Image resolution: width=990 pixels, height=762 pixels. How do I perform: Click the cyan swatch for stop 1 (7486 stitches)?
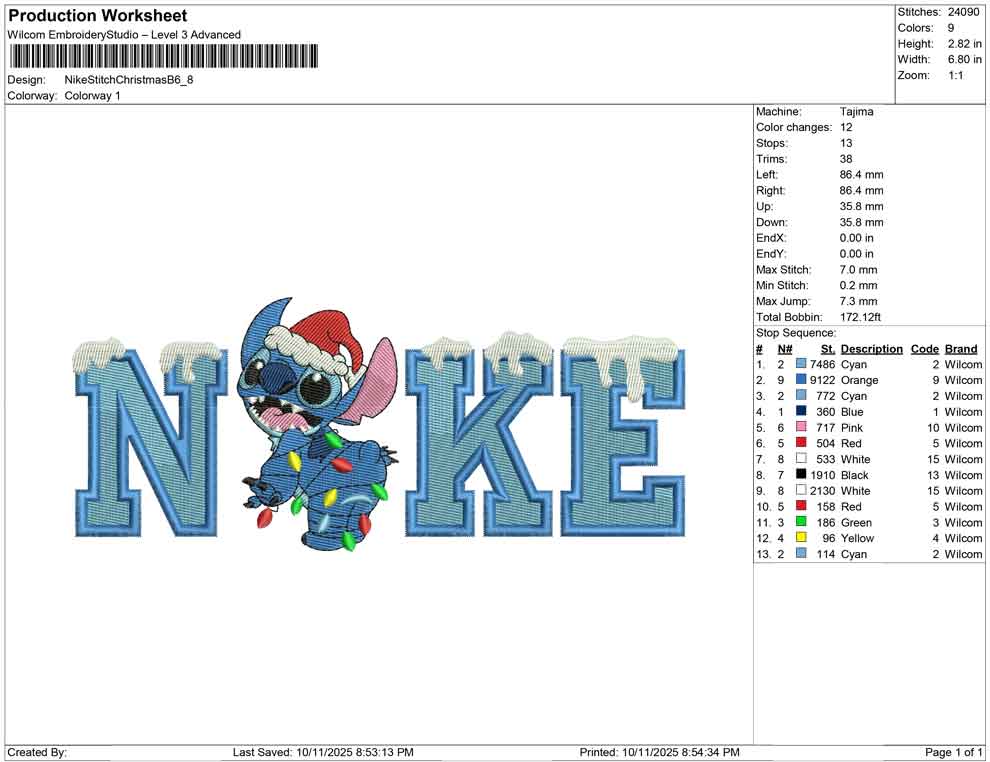point(801,364)
